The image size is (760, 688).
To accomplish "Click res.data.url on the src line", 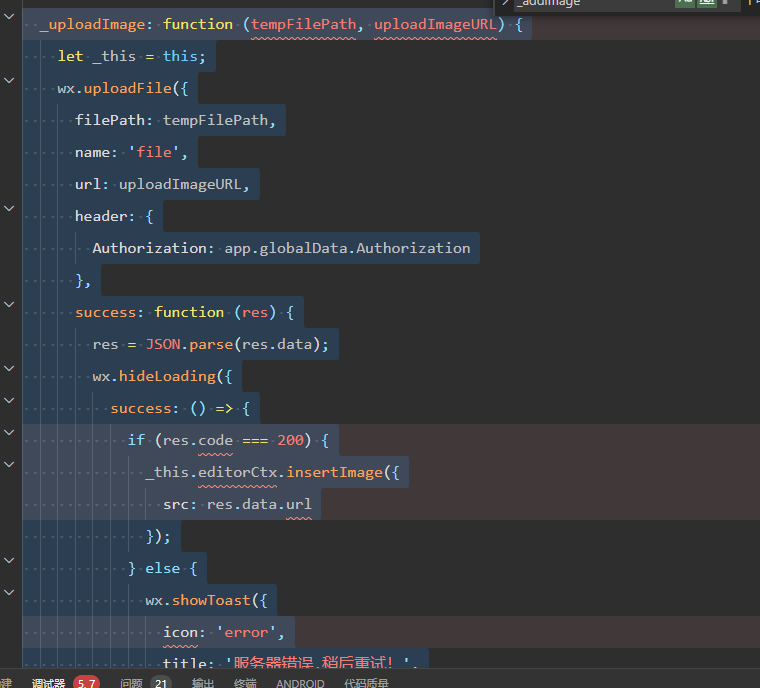I will point(259,504).
